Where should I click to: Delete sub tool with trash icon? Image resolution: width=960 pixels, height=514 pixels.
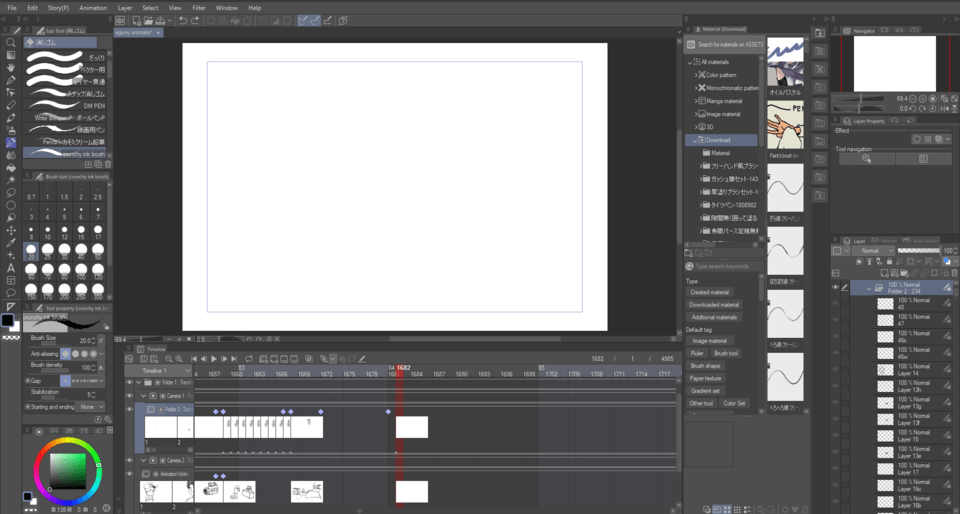(108, 165)
